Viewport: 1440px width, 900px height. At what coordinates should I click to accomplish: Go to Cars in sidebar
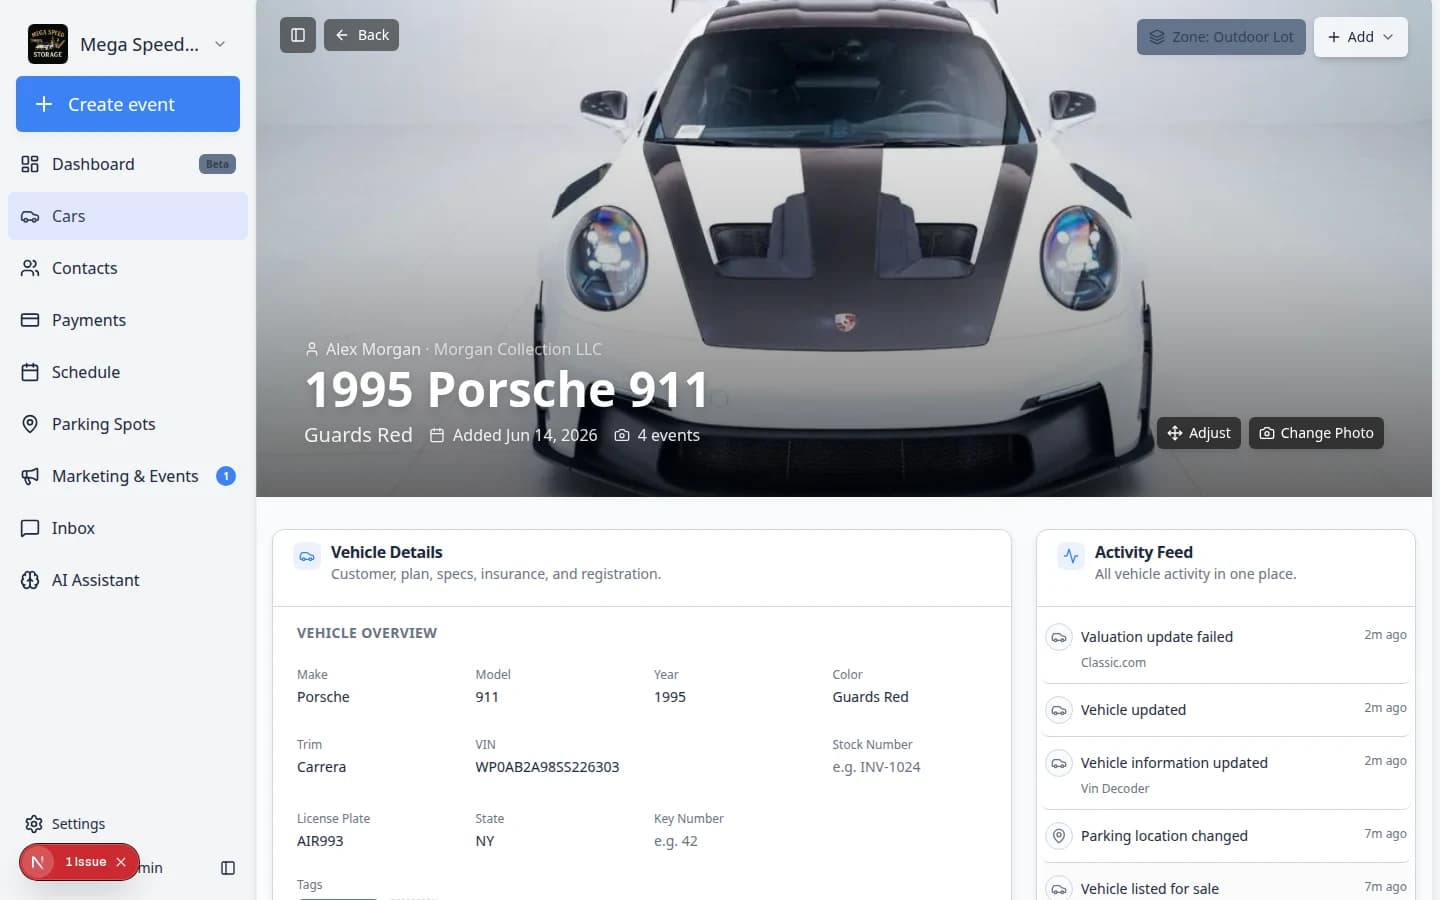click(128, 216)
